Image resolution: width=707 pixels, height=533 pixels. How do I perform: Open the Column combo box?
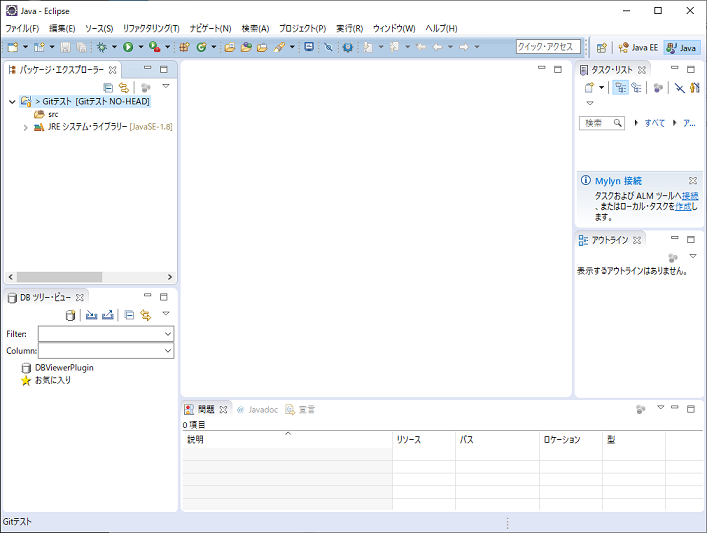tap(106, 350)
